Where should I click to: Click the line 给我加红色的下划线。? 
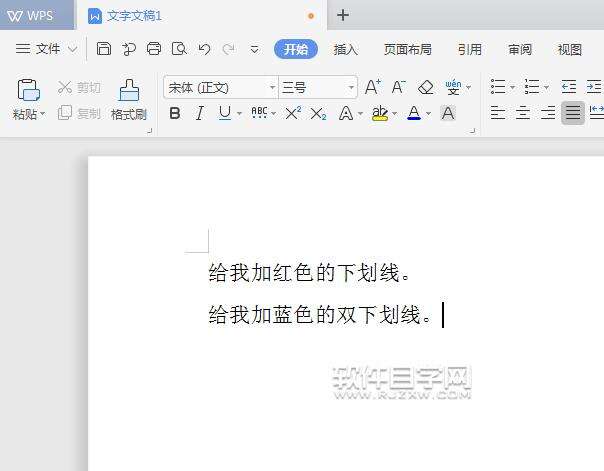tap(310, 273)
